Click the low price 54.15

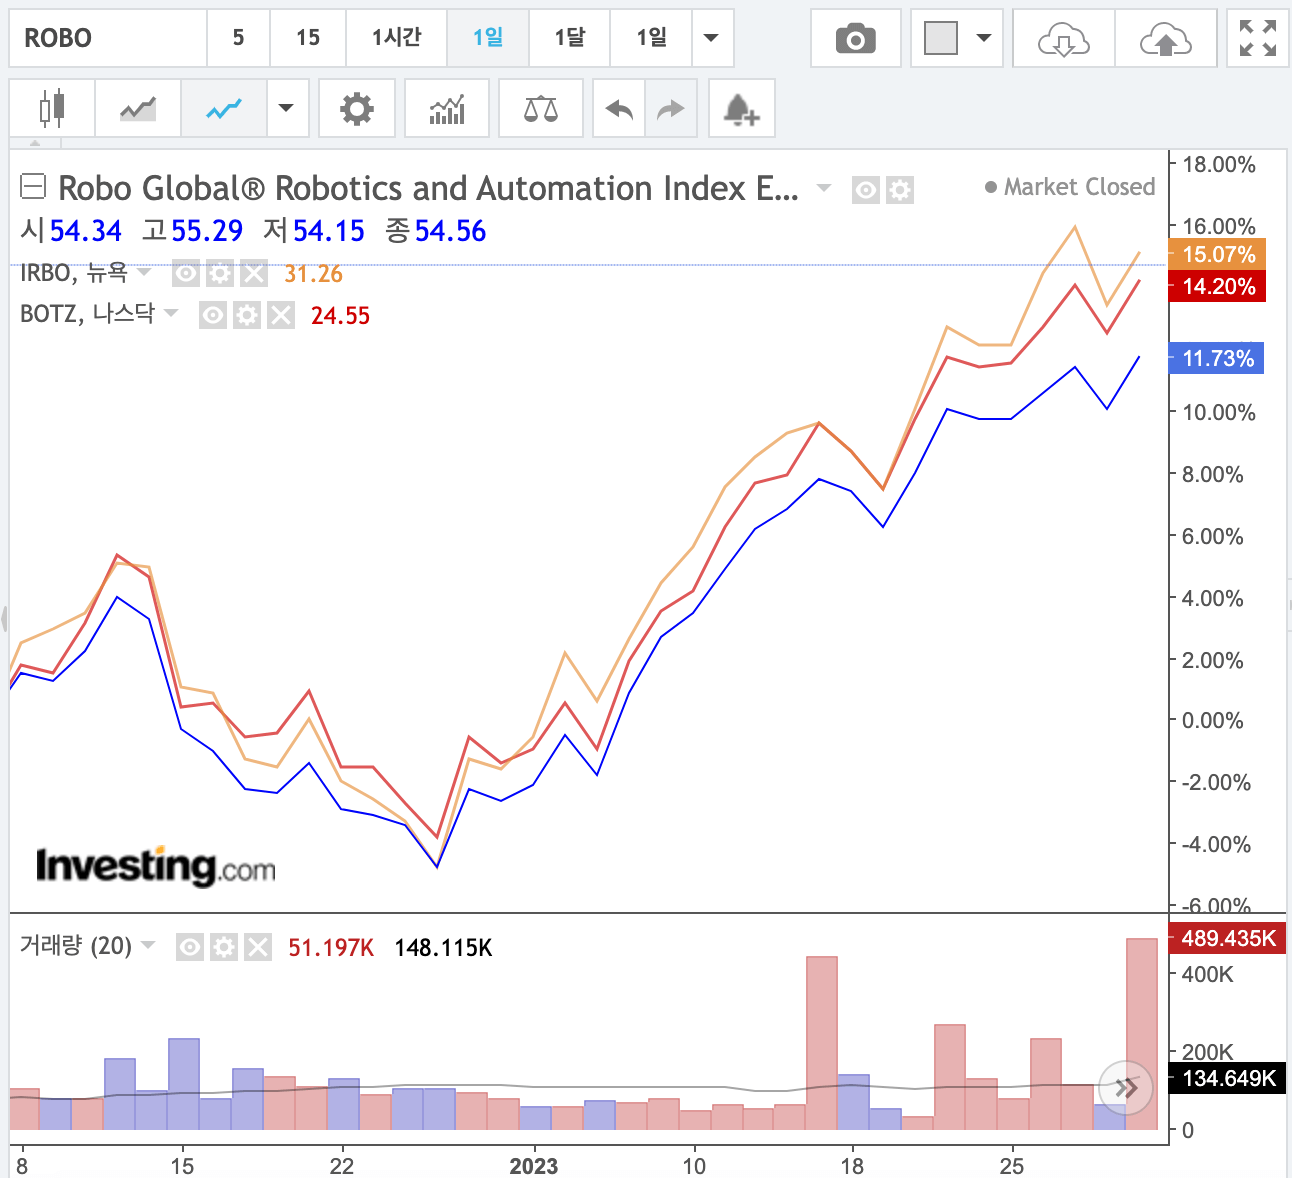(x=328, y=231)
